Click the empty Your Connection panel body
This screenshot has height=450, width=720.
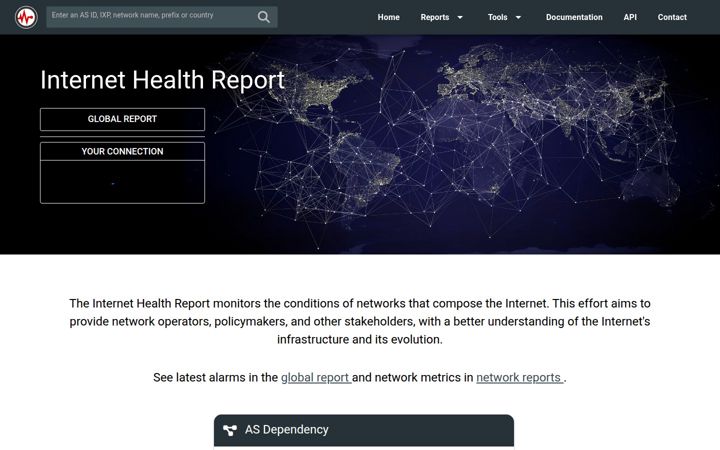pyautogui.click(x=122, y=182)
